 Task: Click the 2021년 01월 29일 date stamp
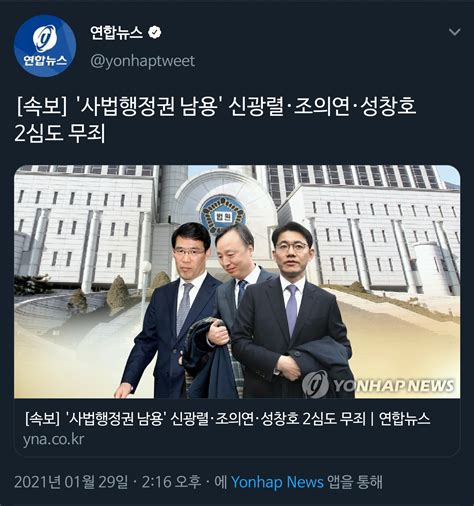[71, 482]
